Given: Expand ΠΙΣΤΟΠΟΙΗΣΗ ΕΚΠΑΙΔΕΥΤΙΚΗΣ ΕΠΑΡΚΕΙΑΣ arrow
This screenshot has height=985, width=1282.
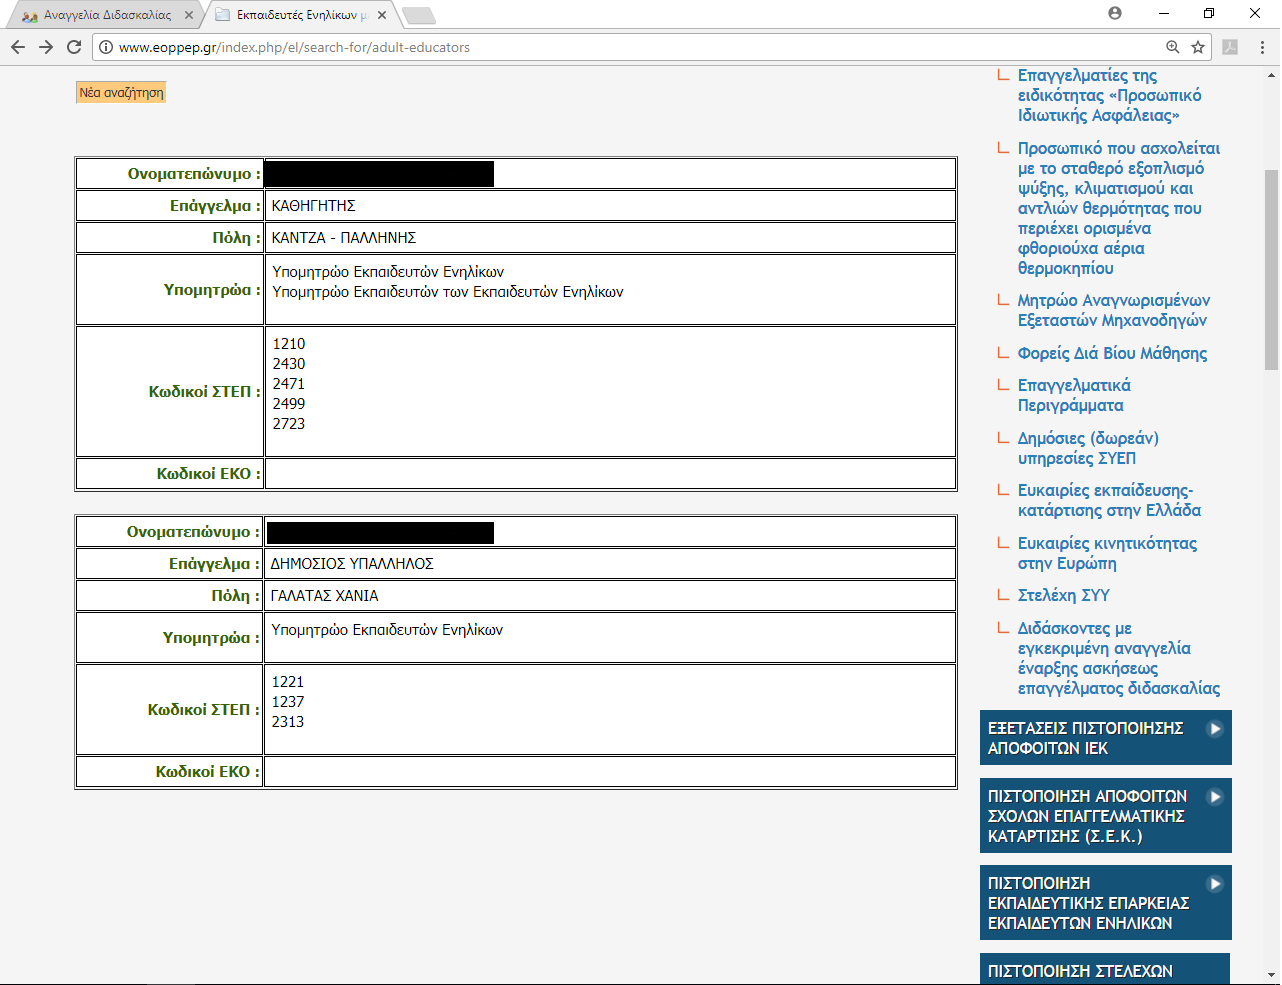Looking at the screenshot, I should tap(1215, 883).
